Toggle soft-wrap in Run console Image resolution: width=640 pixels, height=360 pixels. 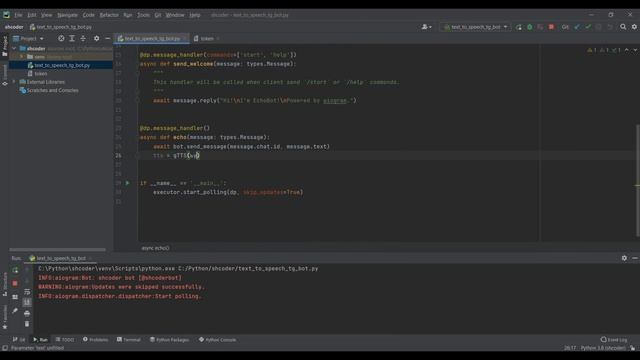(x=27, y=291)
